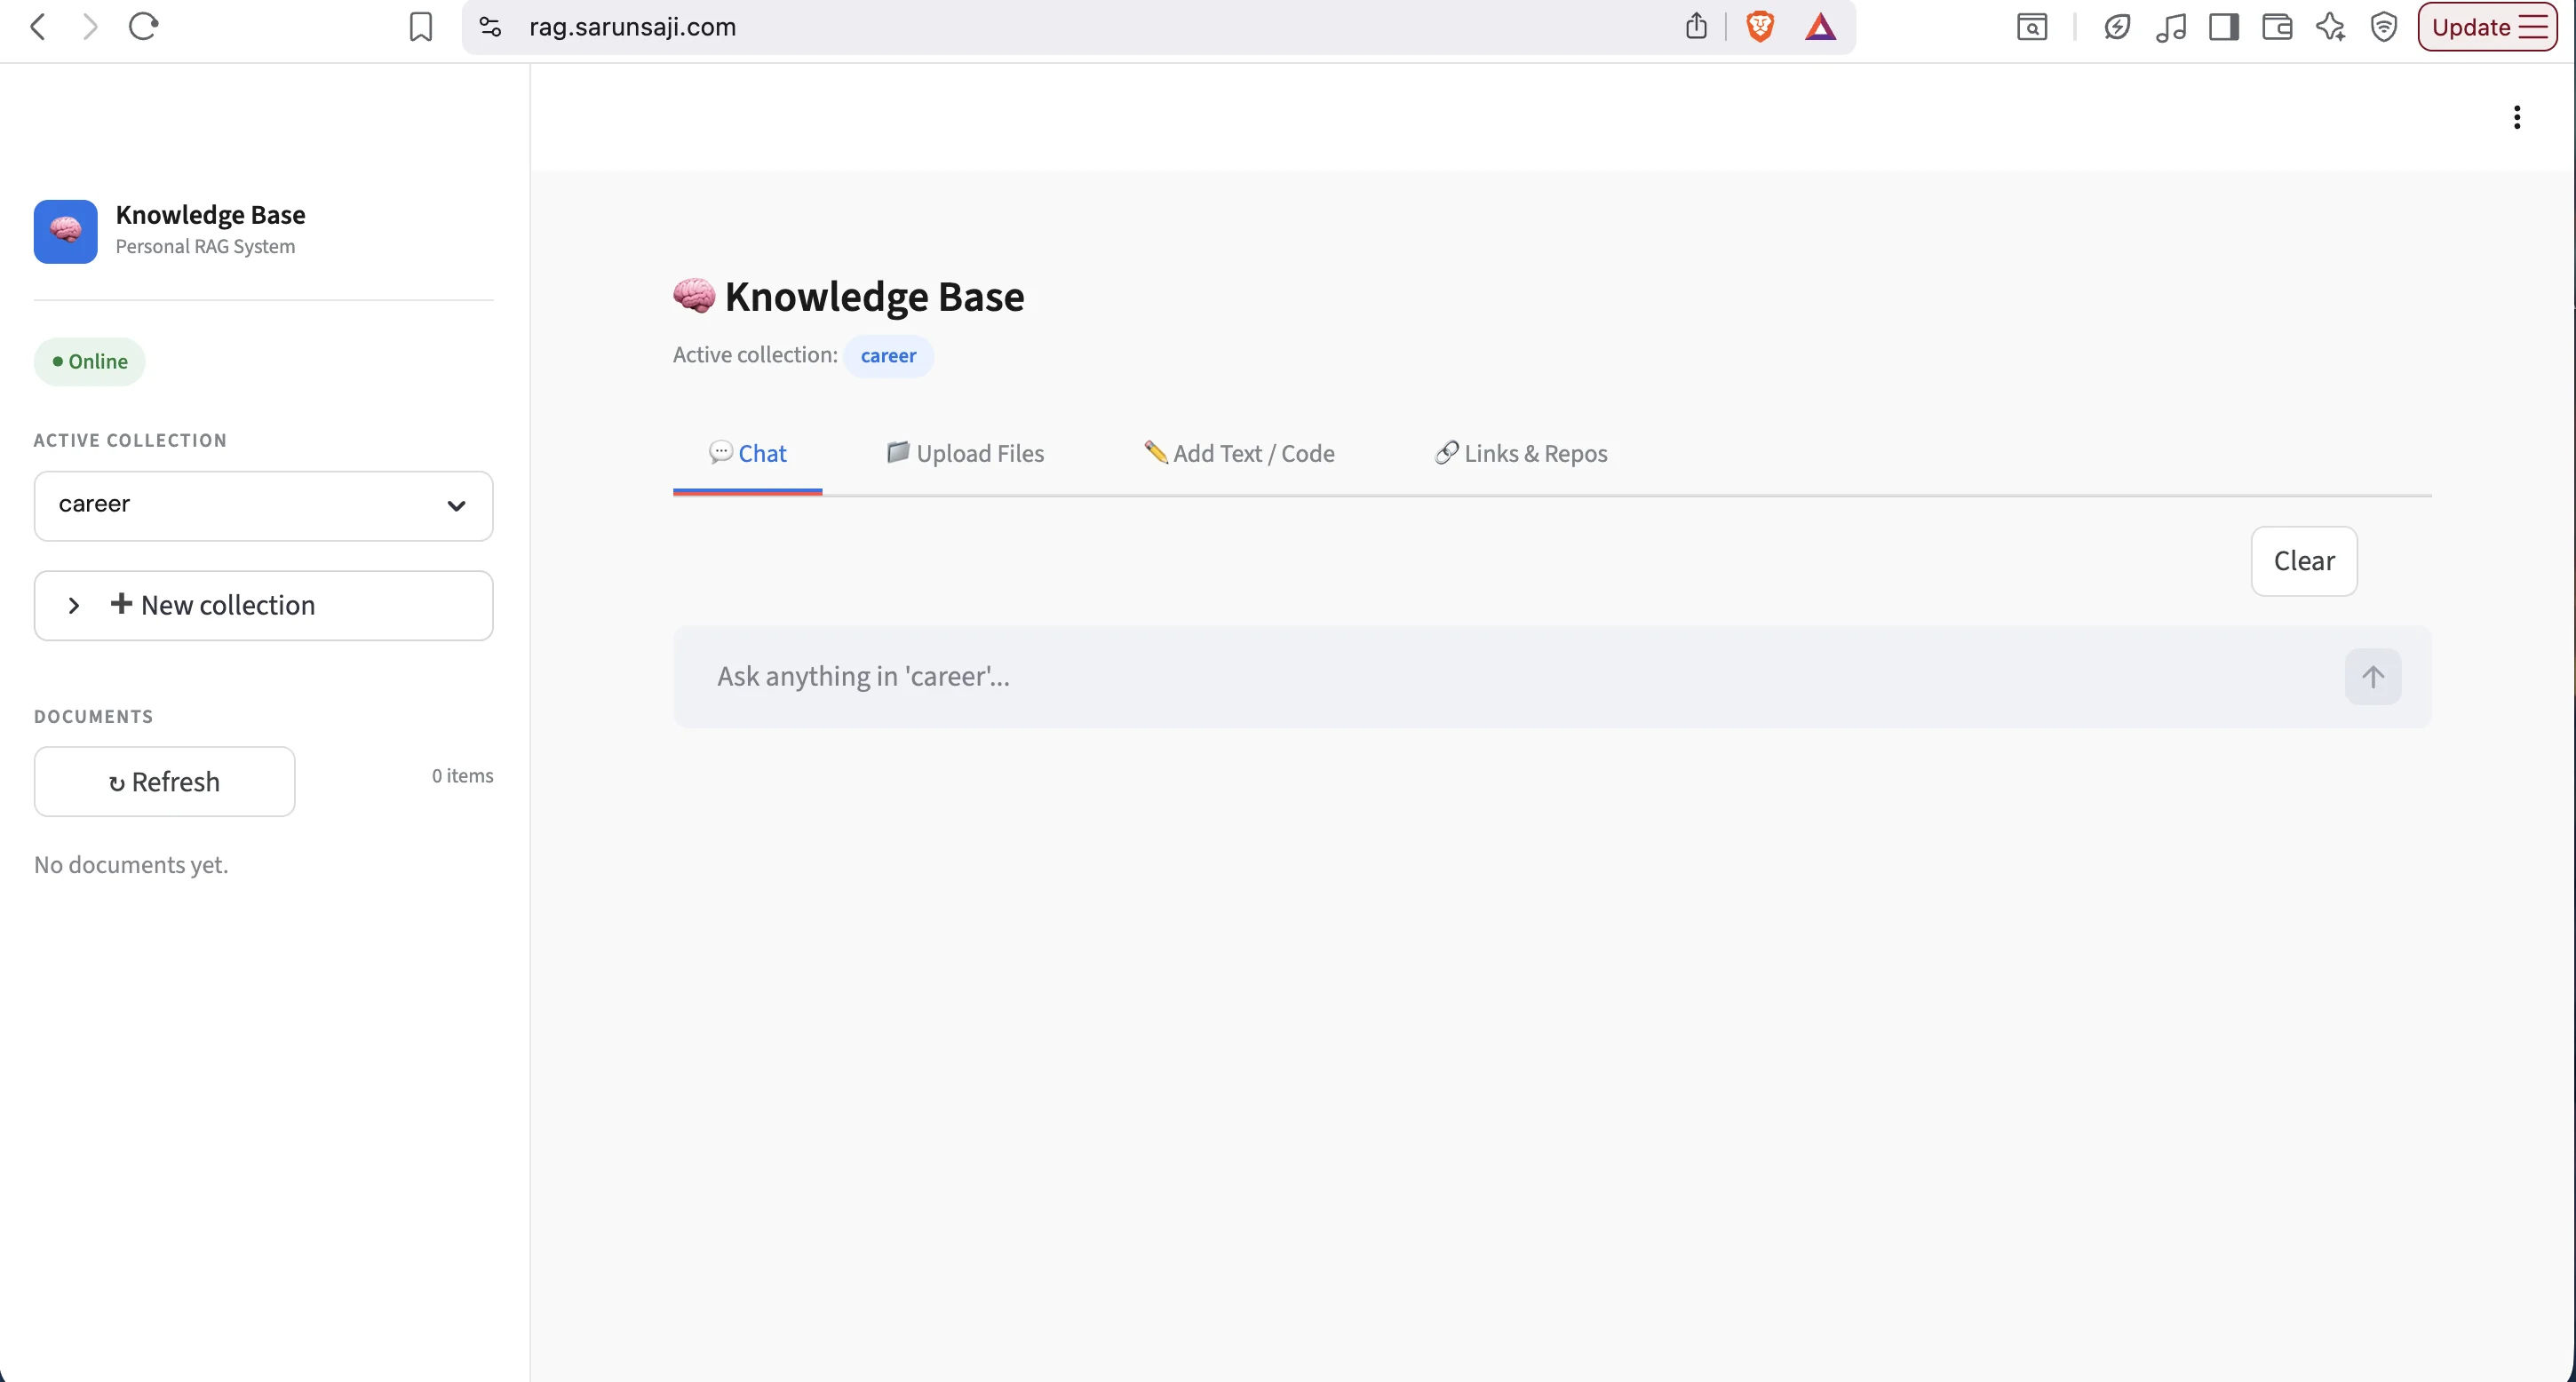Viewport: 2576px width, 1382px height.
Task: Go to the Links & Repos tab
Action: (x=1521, y=454)
